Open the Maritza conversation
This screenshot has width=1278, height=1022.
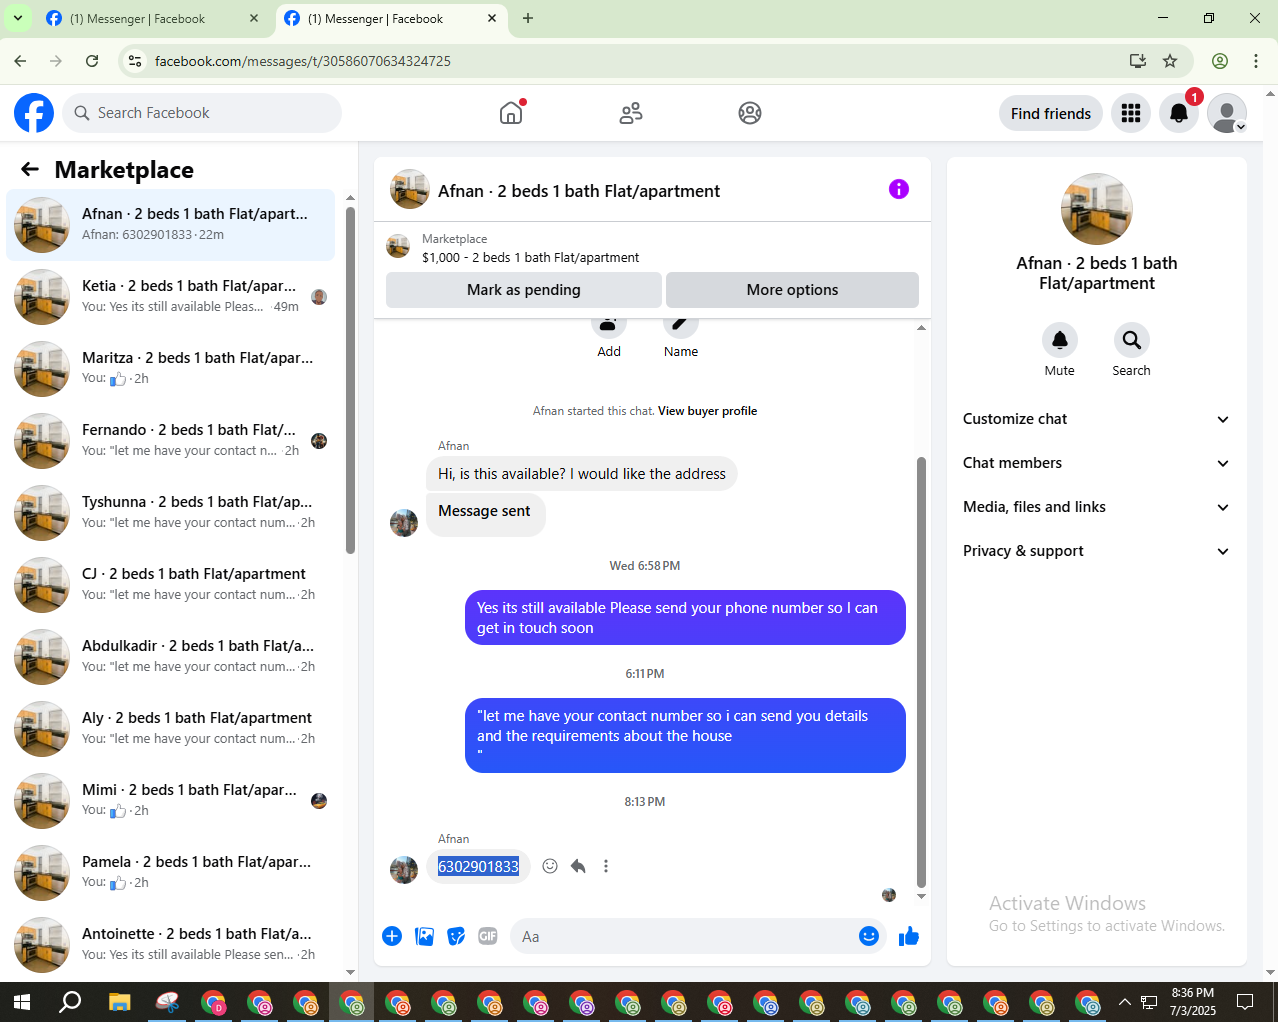171,369
